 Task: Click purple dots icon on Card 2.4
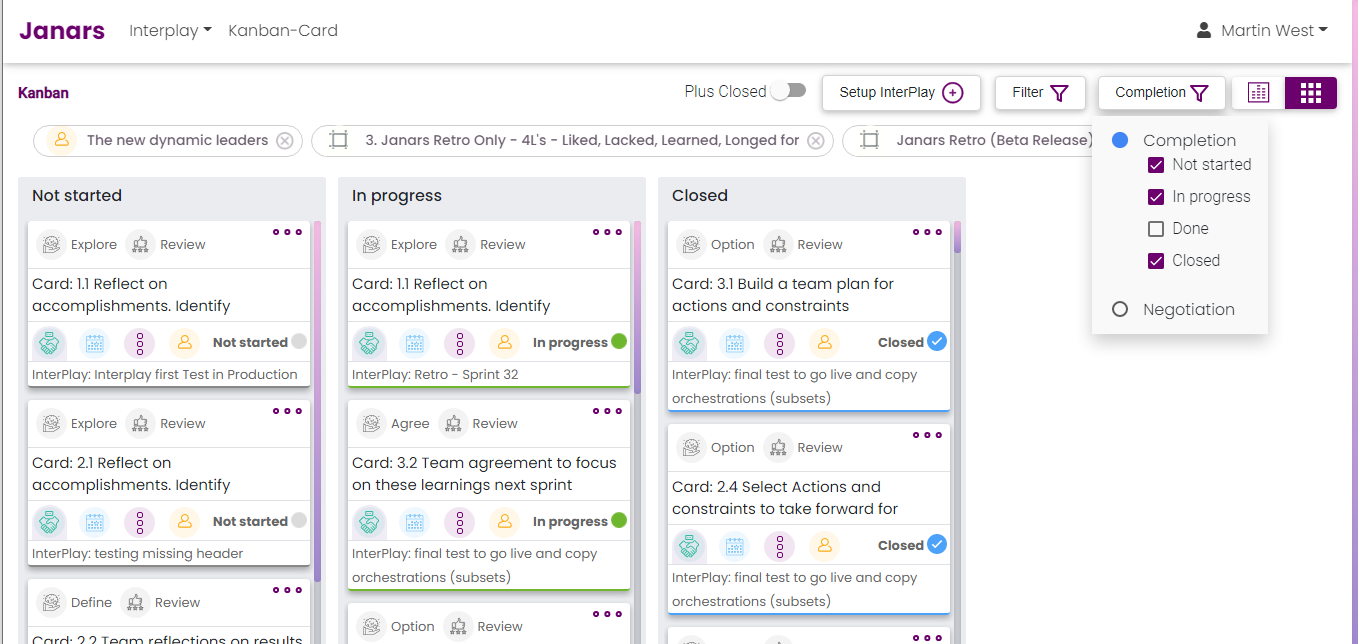779,546
